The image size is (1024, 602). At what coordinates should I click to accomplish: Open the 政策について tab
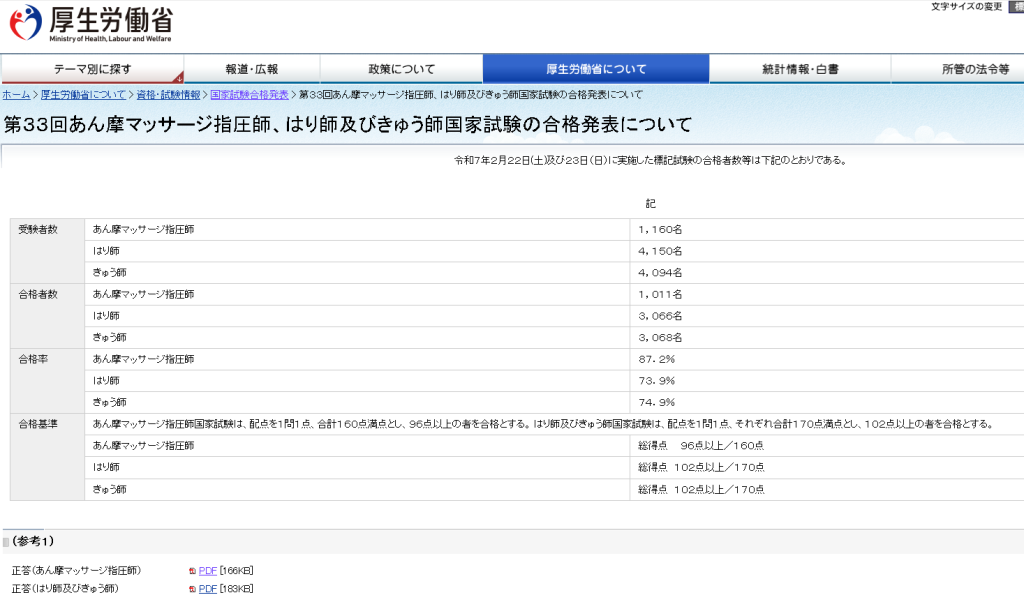point(401,69)
